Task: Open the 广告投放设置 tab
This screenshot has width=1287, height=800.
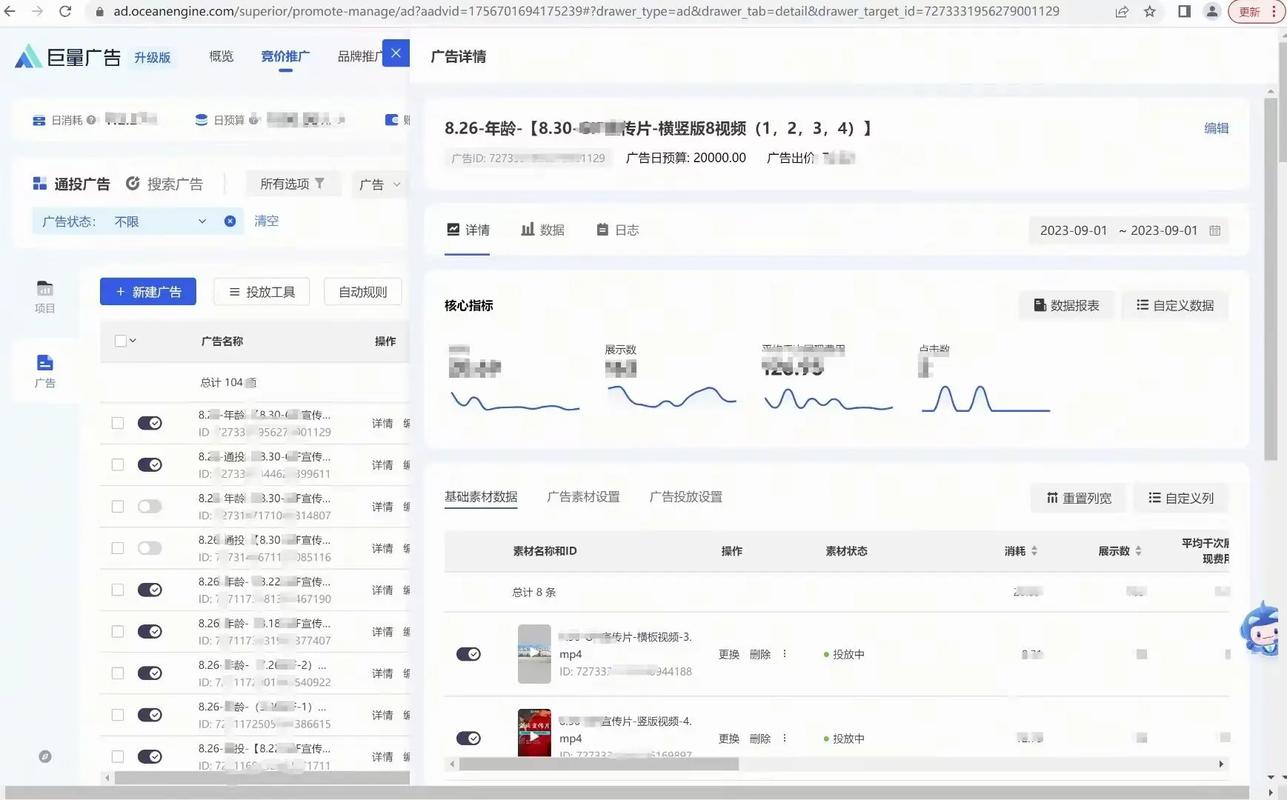Action: click(x=686, y=497)
